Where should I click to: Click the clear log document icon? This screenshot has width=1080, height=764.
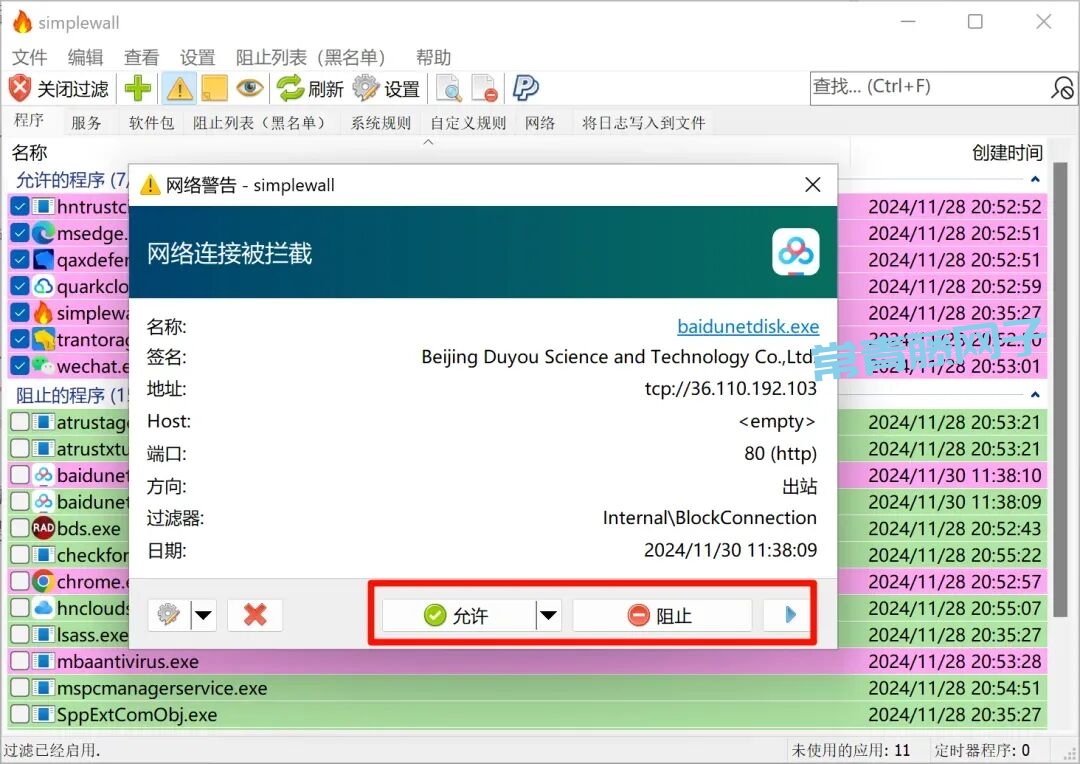point(484,89)
